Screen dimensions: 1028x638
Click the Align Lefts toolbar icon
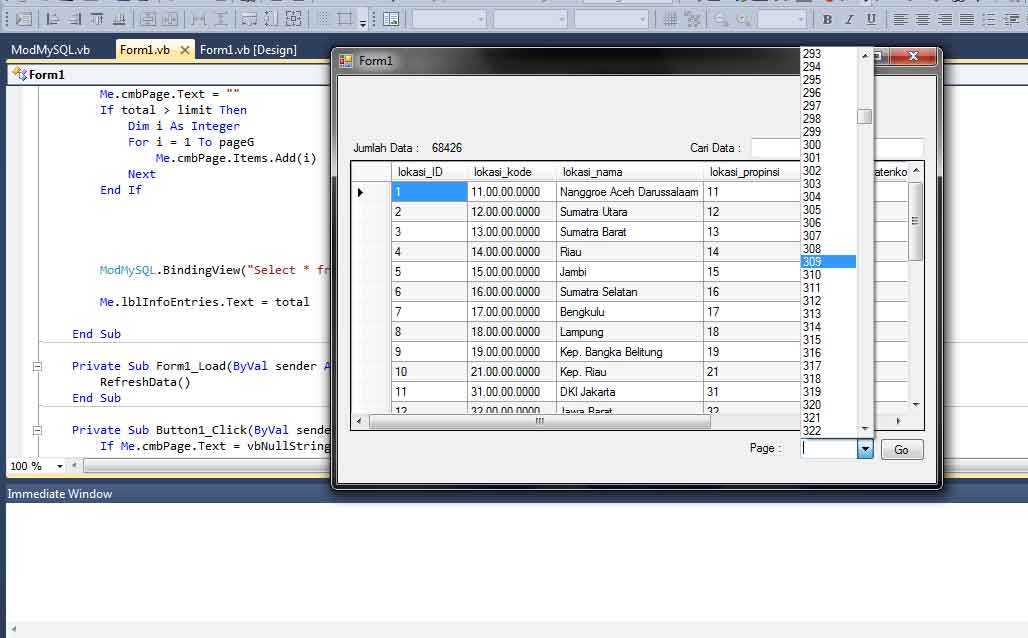(53, 17)
